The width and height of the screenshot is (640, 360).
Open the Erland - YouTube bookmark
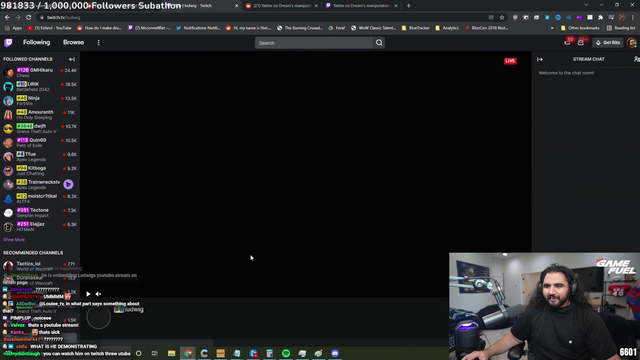[x=49, y=28]
